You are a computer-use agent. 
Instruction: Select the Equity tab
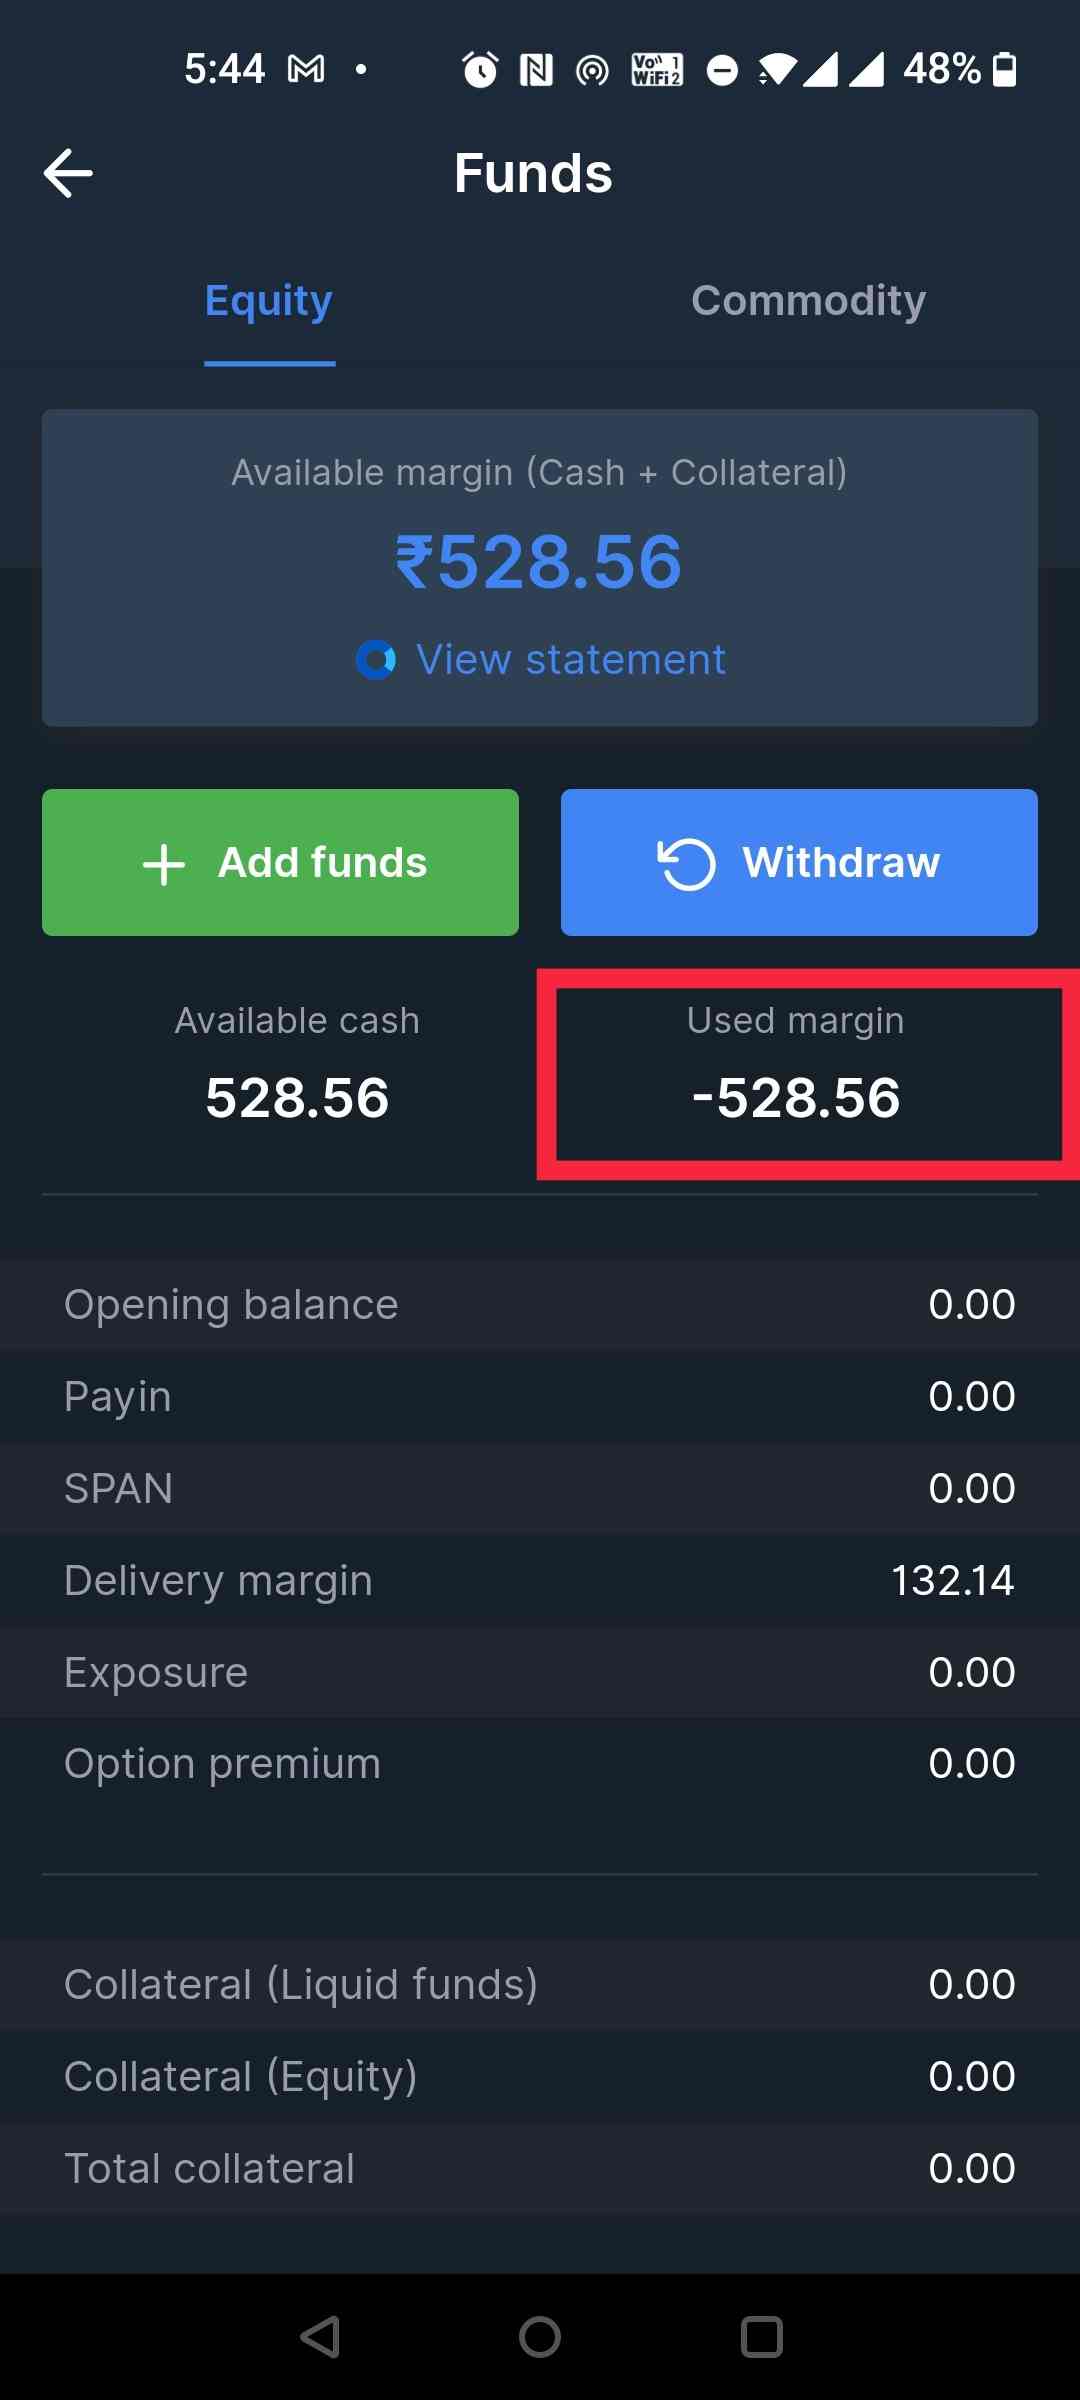[x=268, y=300]
